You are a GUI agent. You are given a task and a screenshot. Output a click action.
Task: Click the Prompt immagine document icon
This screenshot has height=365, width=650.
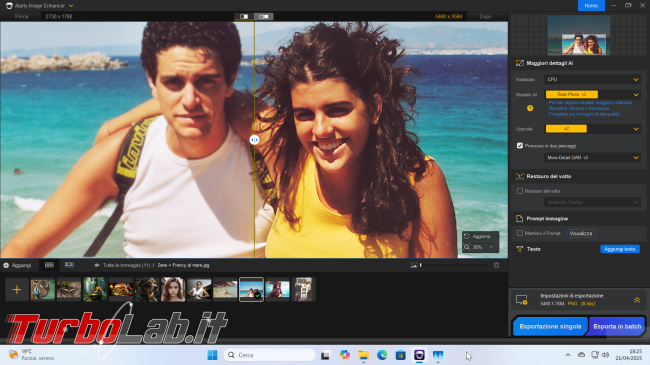(519, 219)
